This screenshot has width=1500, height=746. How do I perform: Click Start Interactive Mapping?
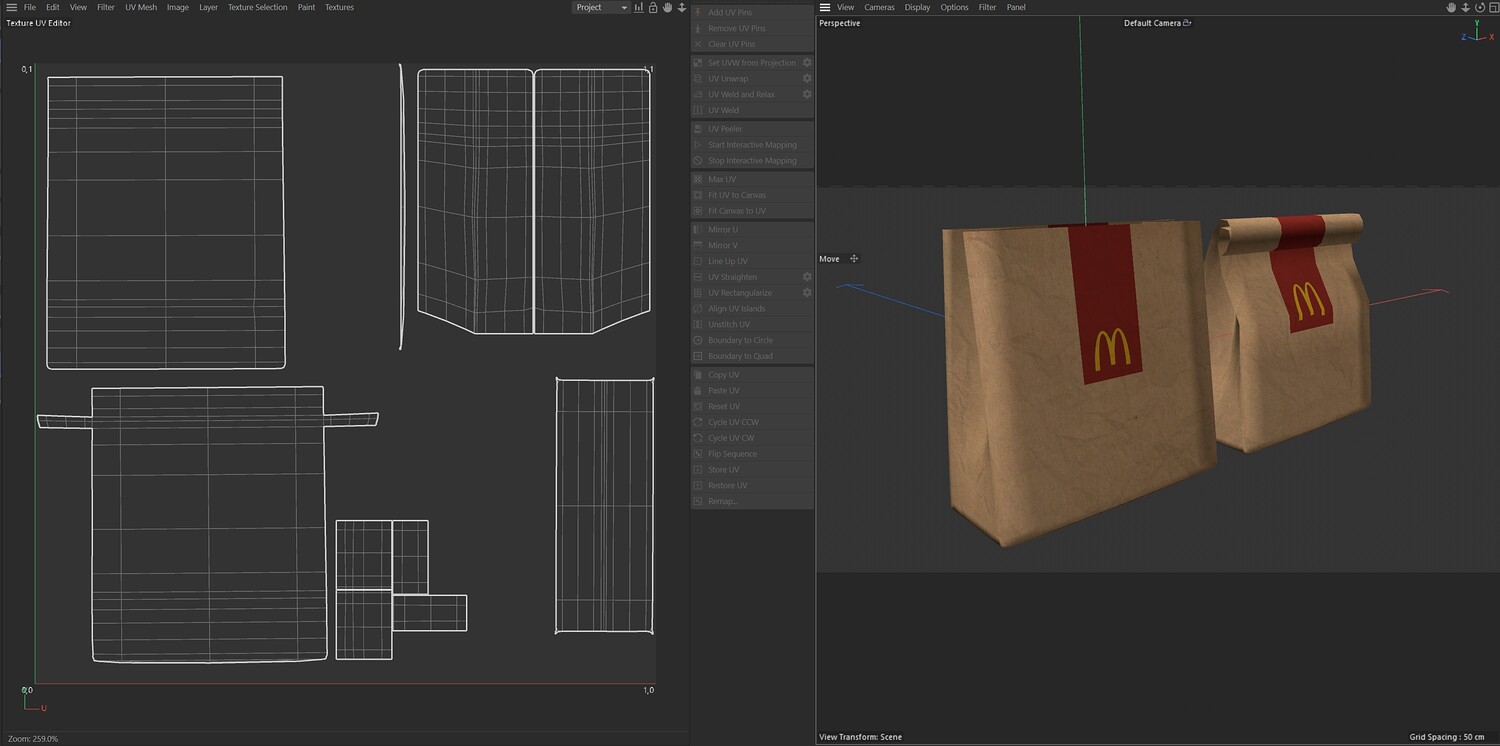(752, 145)
